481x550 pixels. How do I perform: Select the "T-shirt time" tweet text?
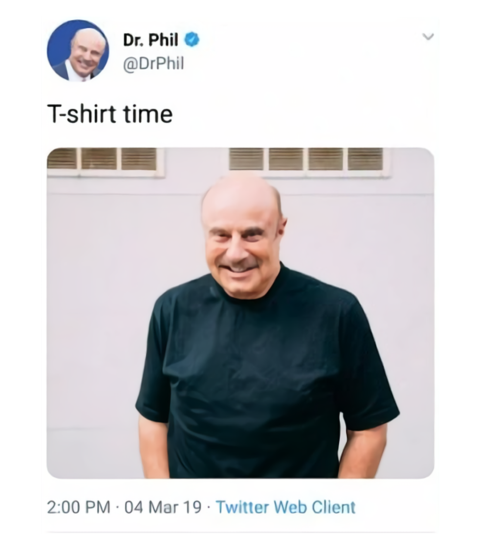click(x=110, y=114)
